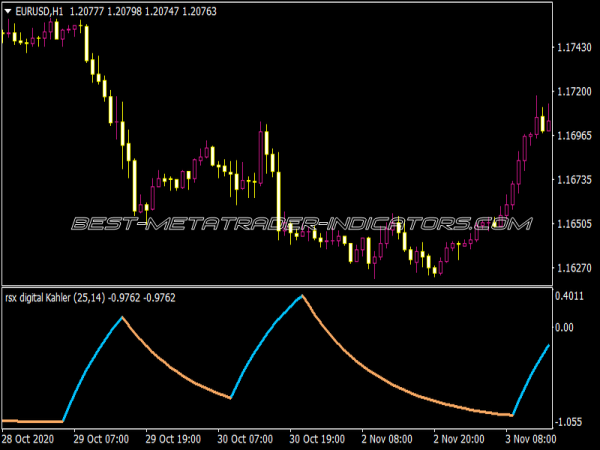
Task: Click the -1.055 indicator scale value
Action: tap(571, 422)
